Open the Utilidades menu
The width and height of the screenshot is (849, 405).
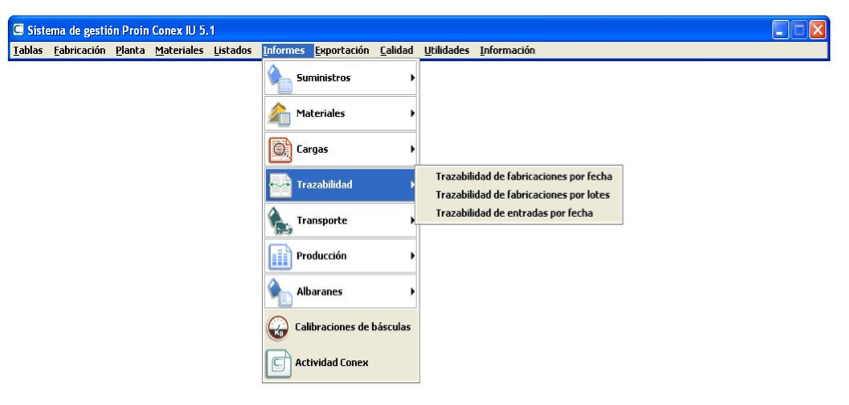447,50
